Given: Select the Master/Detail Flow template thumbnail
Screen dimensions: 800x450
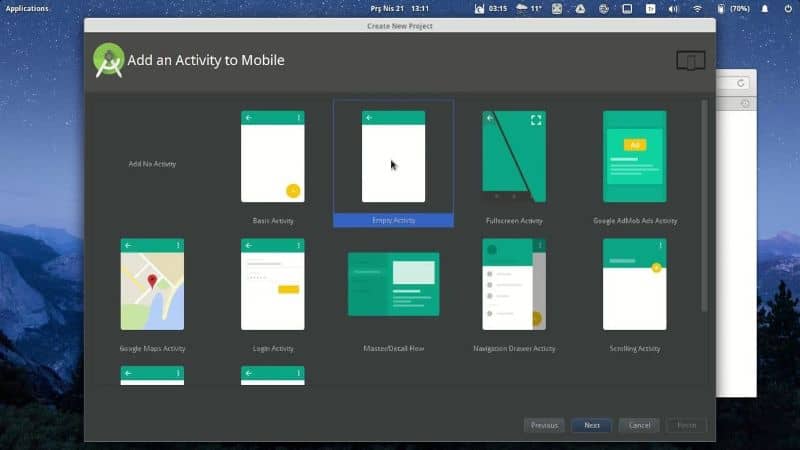Looking at the screenshot, I should (393, 284).
